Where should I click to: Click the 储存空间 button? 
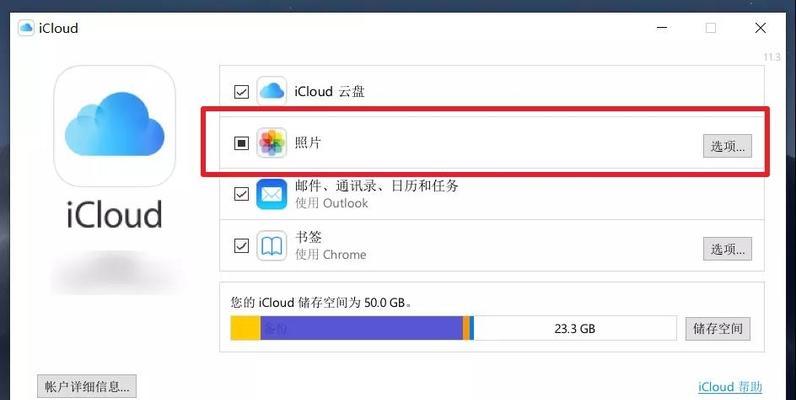point(718,329)
